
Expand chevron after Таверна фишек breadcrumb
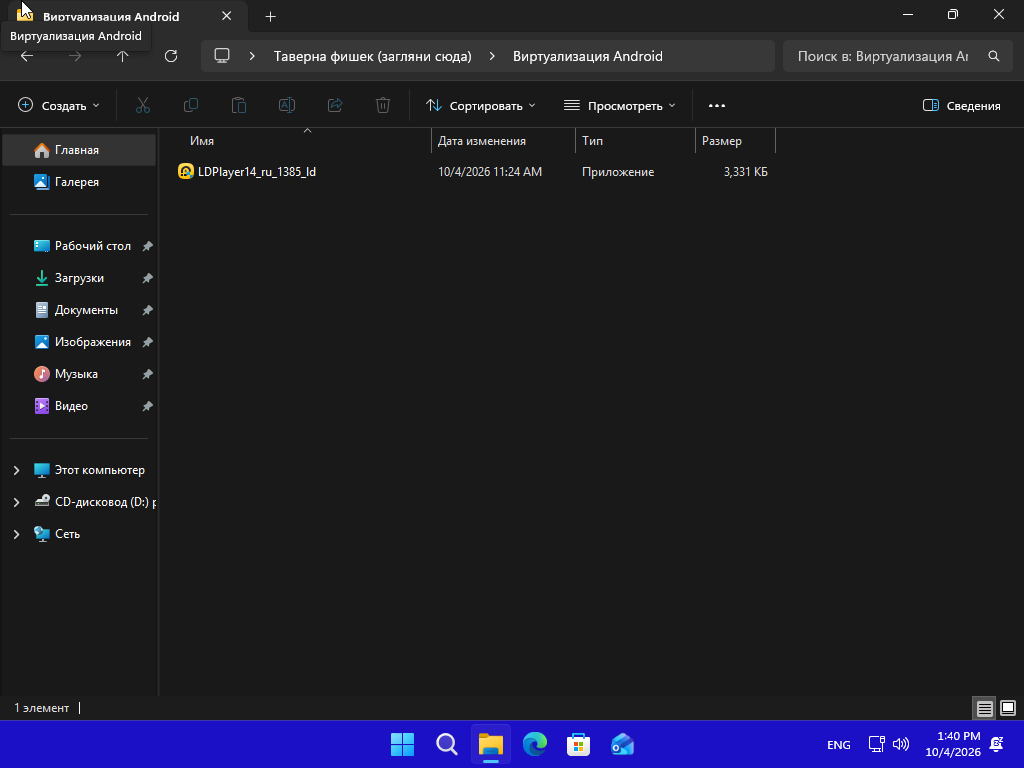[492, 56]
